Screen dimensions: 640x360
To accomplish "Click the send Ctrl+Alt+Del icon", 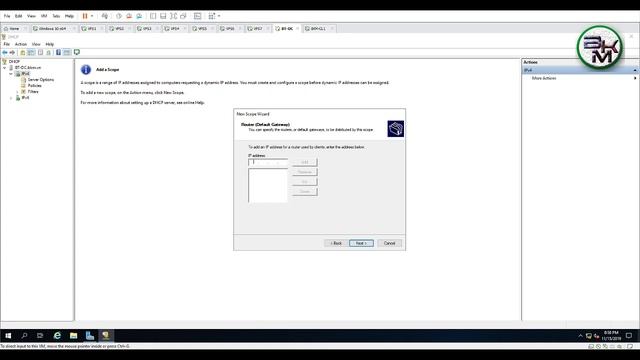I will tap(105, 16).
